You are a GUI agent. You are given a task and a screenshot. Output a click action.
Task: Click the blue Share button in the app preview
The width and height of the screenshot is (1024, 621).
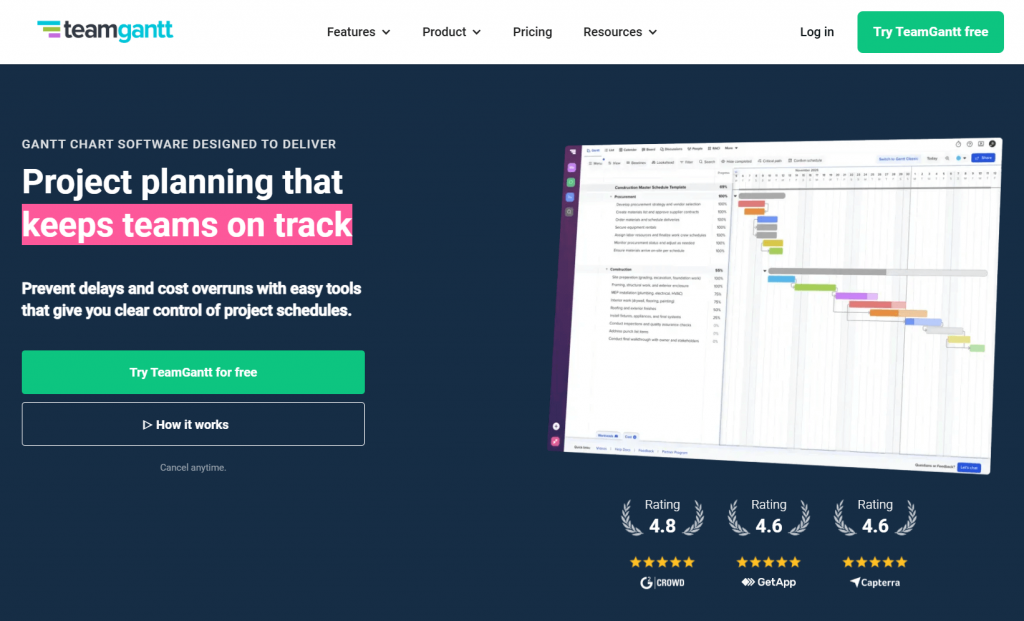pyautogui.click(x=983, y=158)
